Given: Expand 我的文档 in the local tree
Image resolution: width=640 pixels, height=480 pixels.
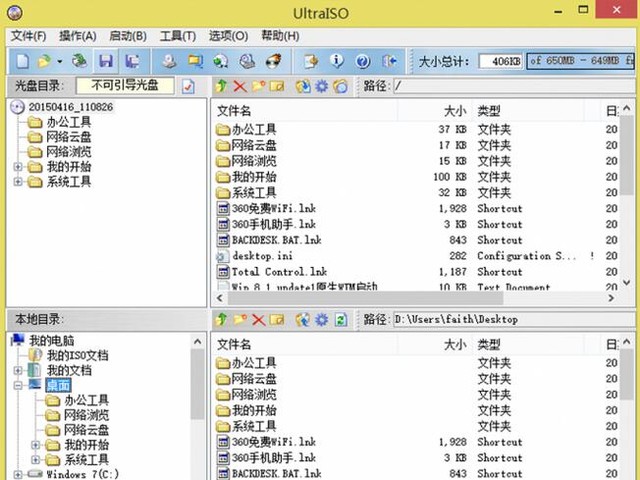Looking at the screenshot, I should 18,370.
